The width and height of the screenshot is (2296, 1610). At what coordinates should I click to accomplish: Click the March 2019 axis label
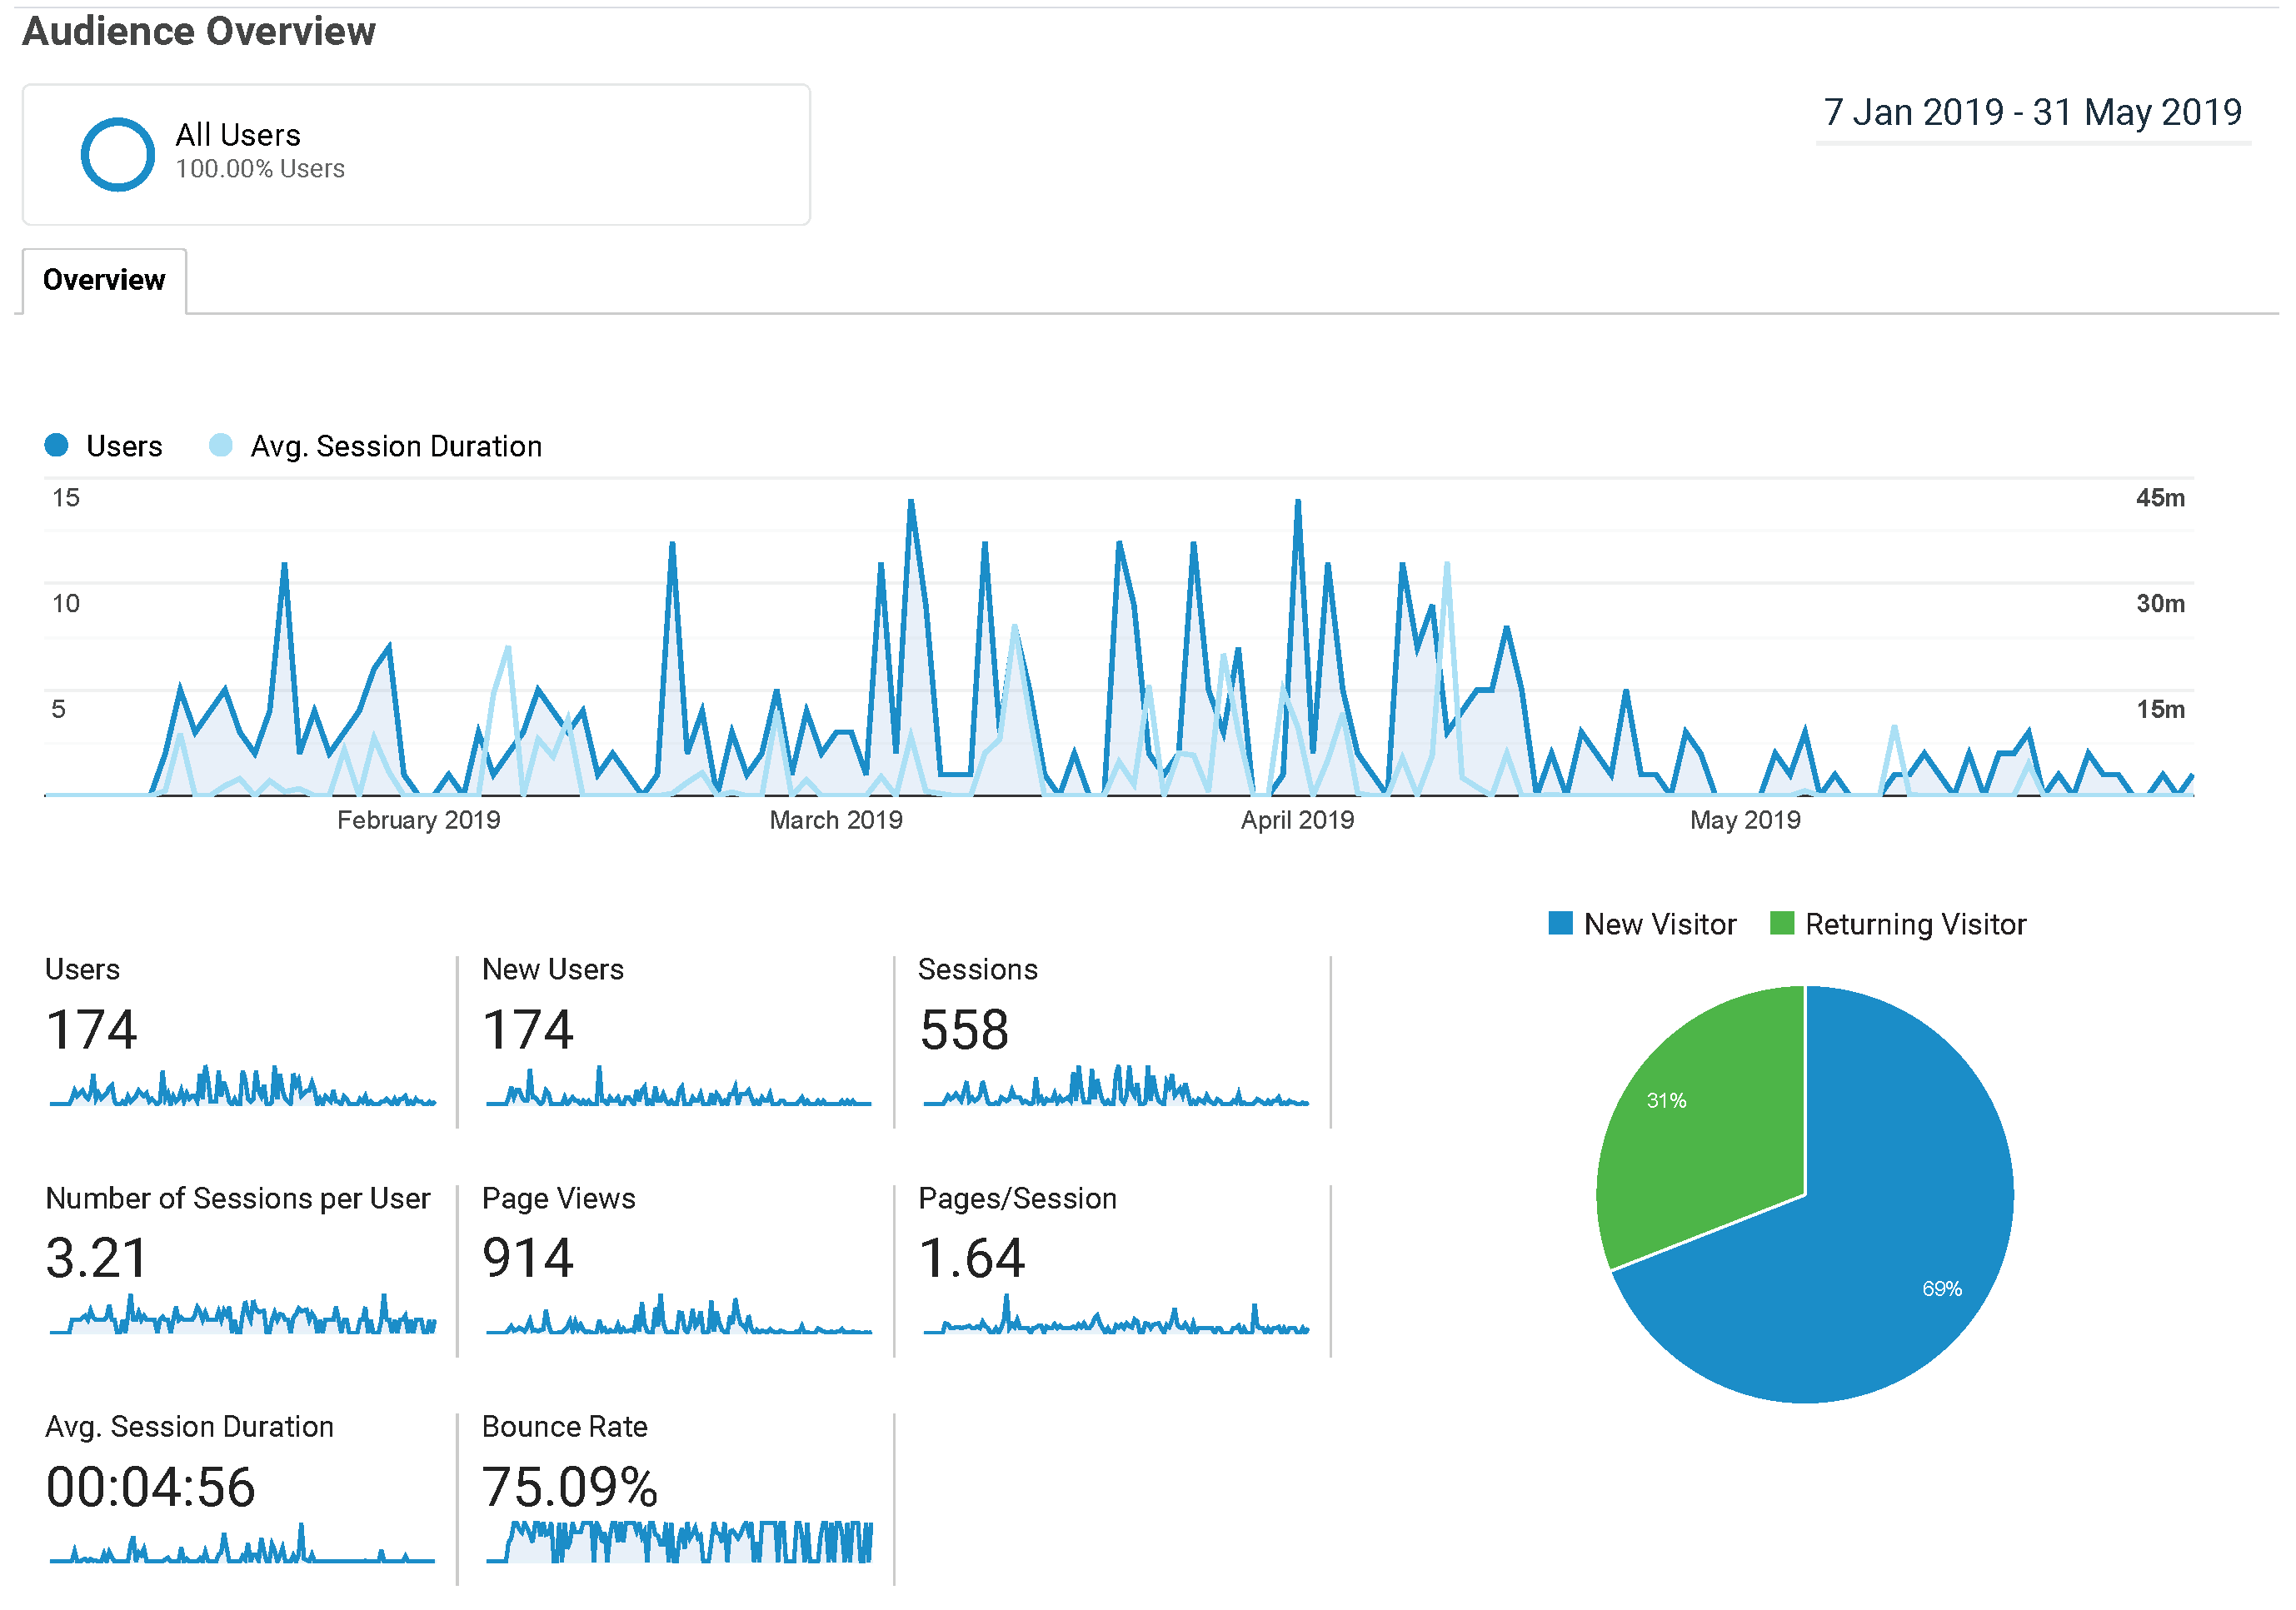(837, 822)
